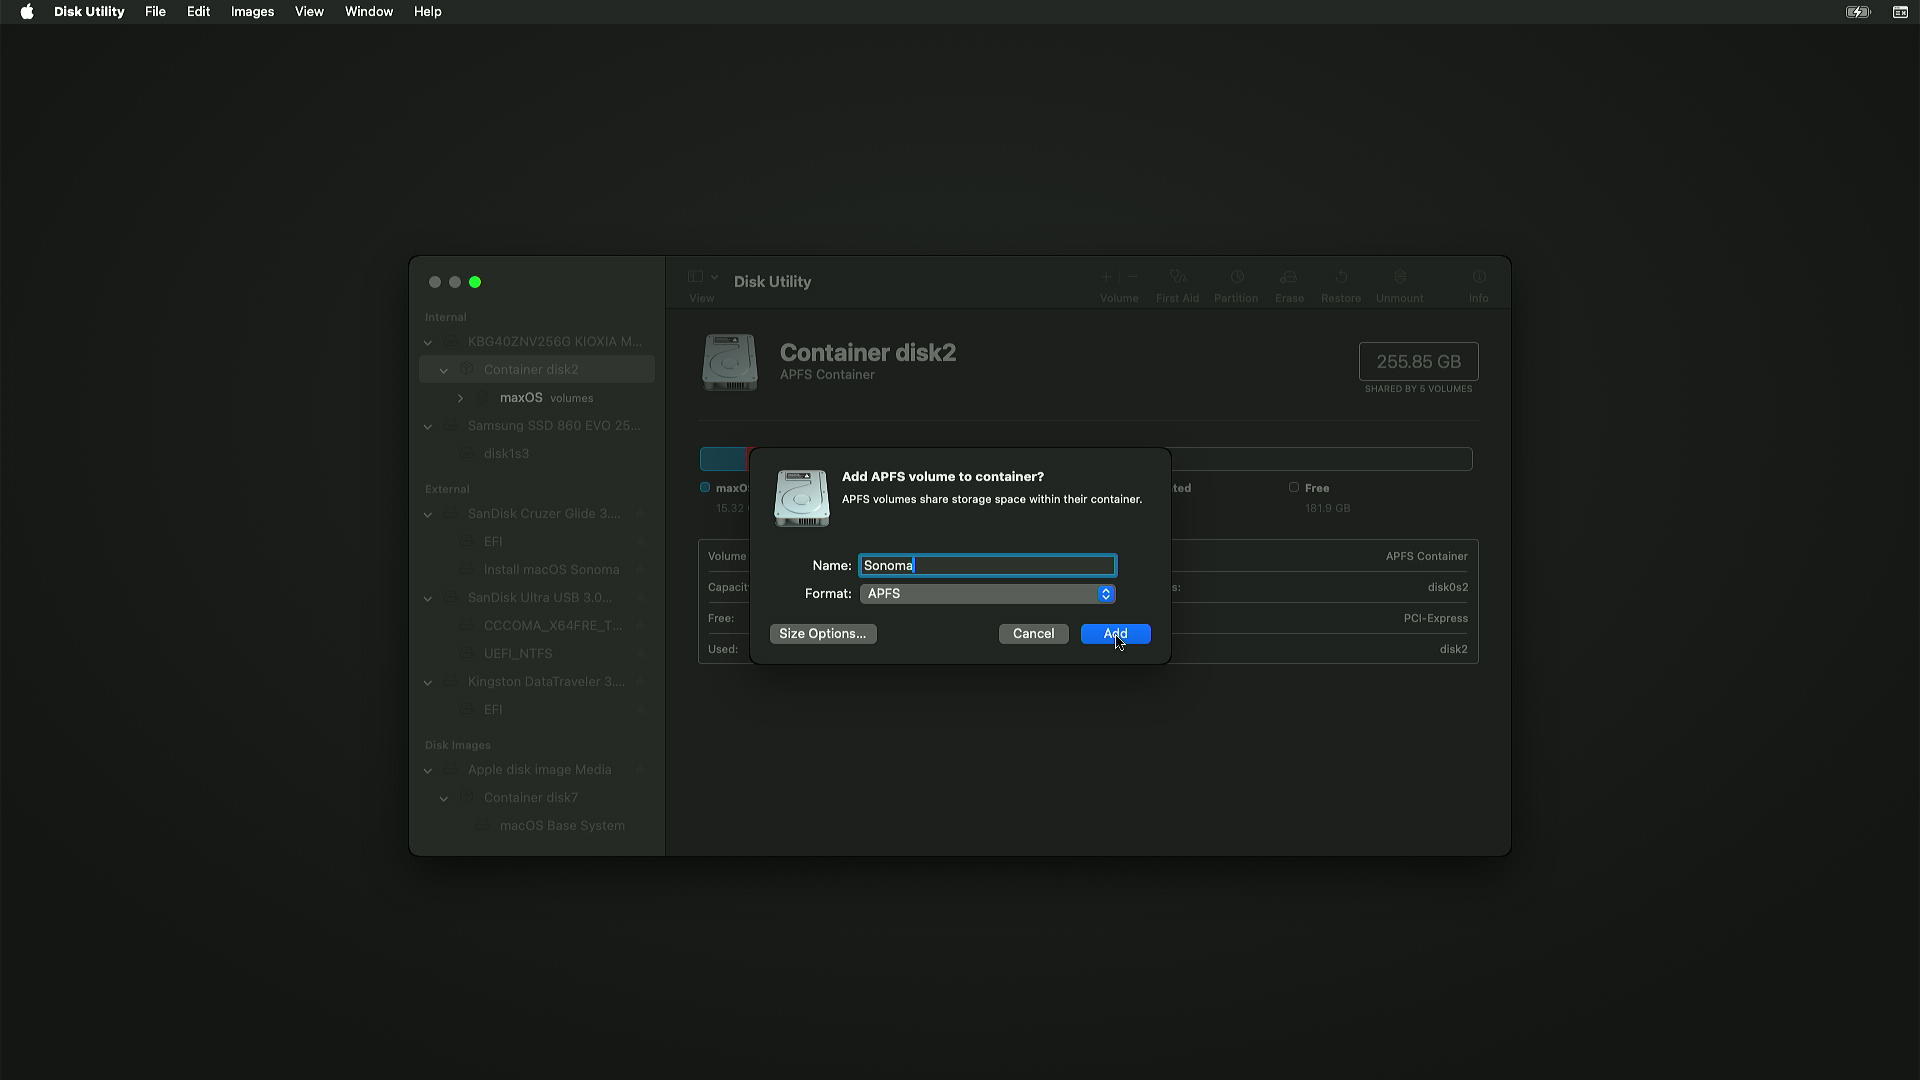Viewport: 1920px width, 1080px height.
Task: Open the Images menu
Action: (252, 12)
